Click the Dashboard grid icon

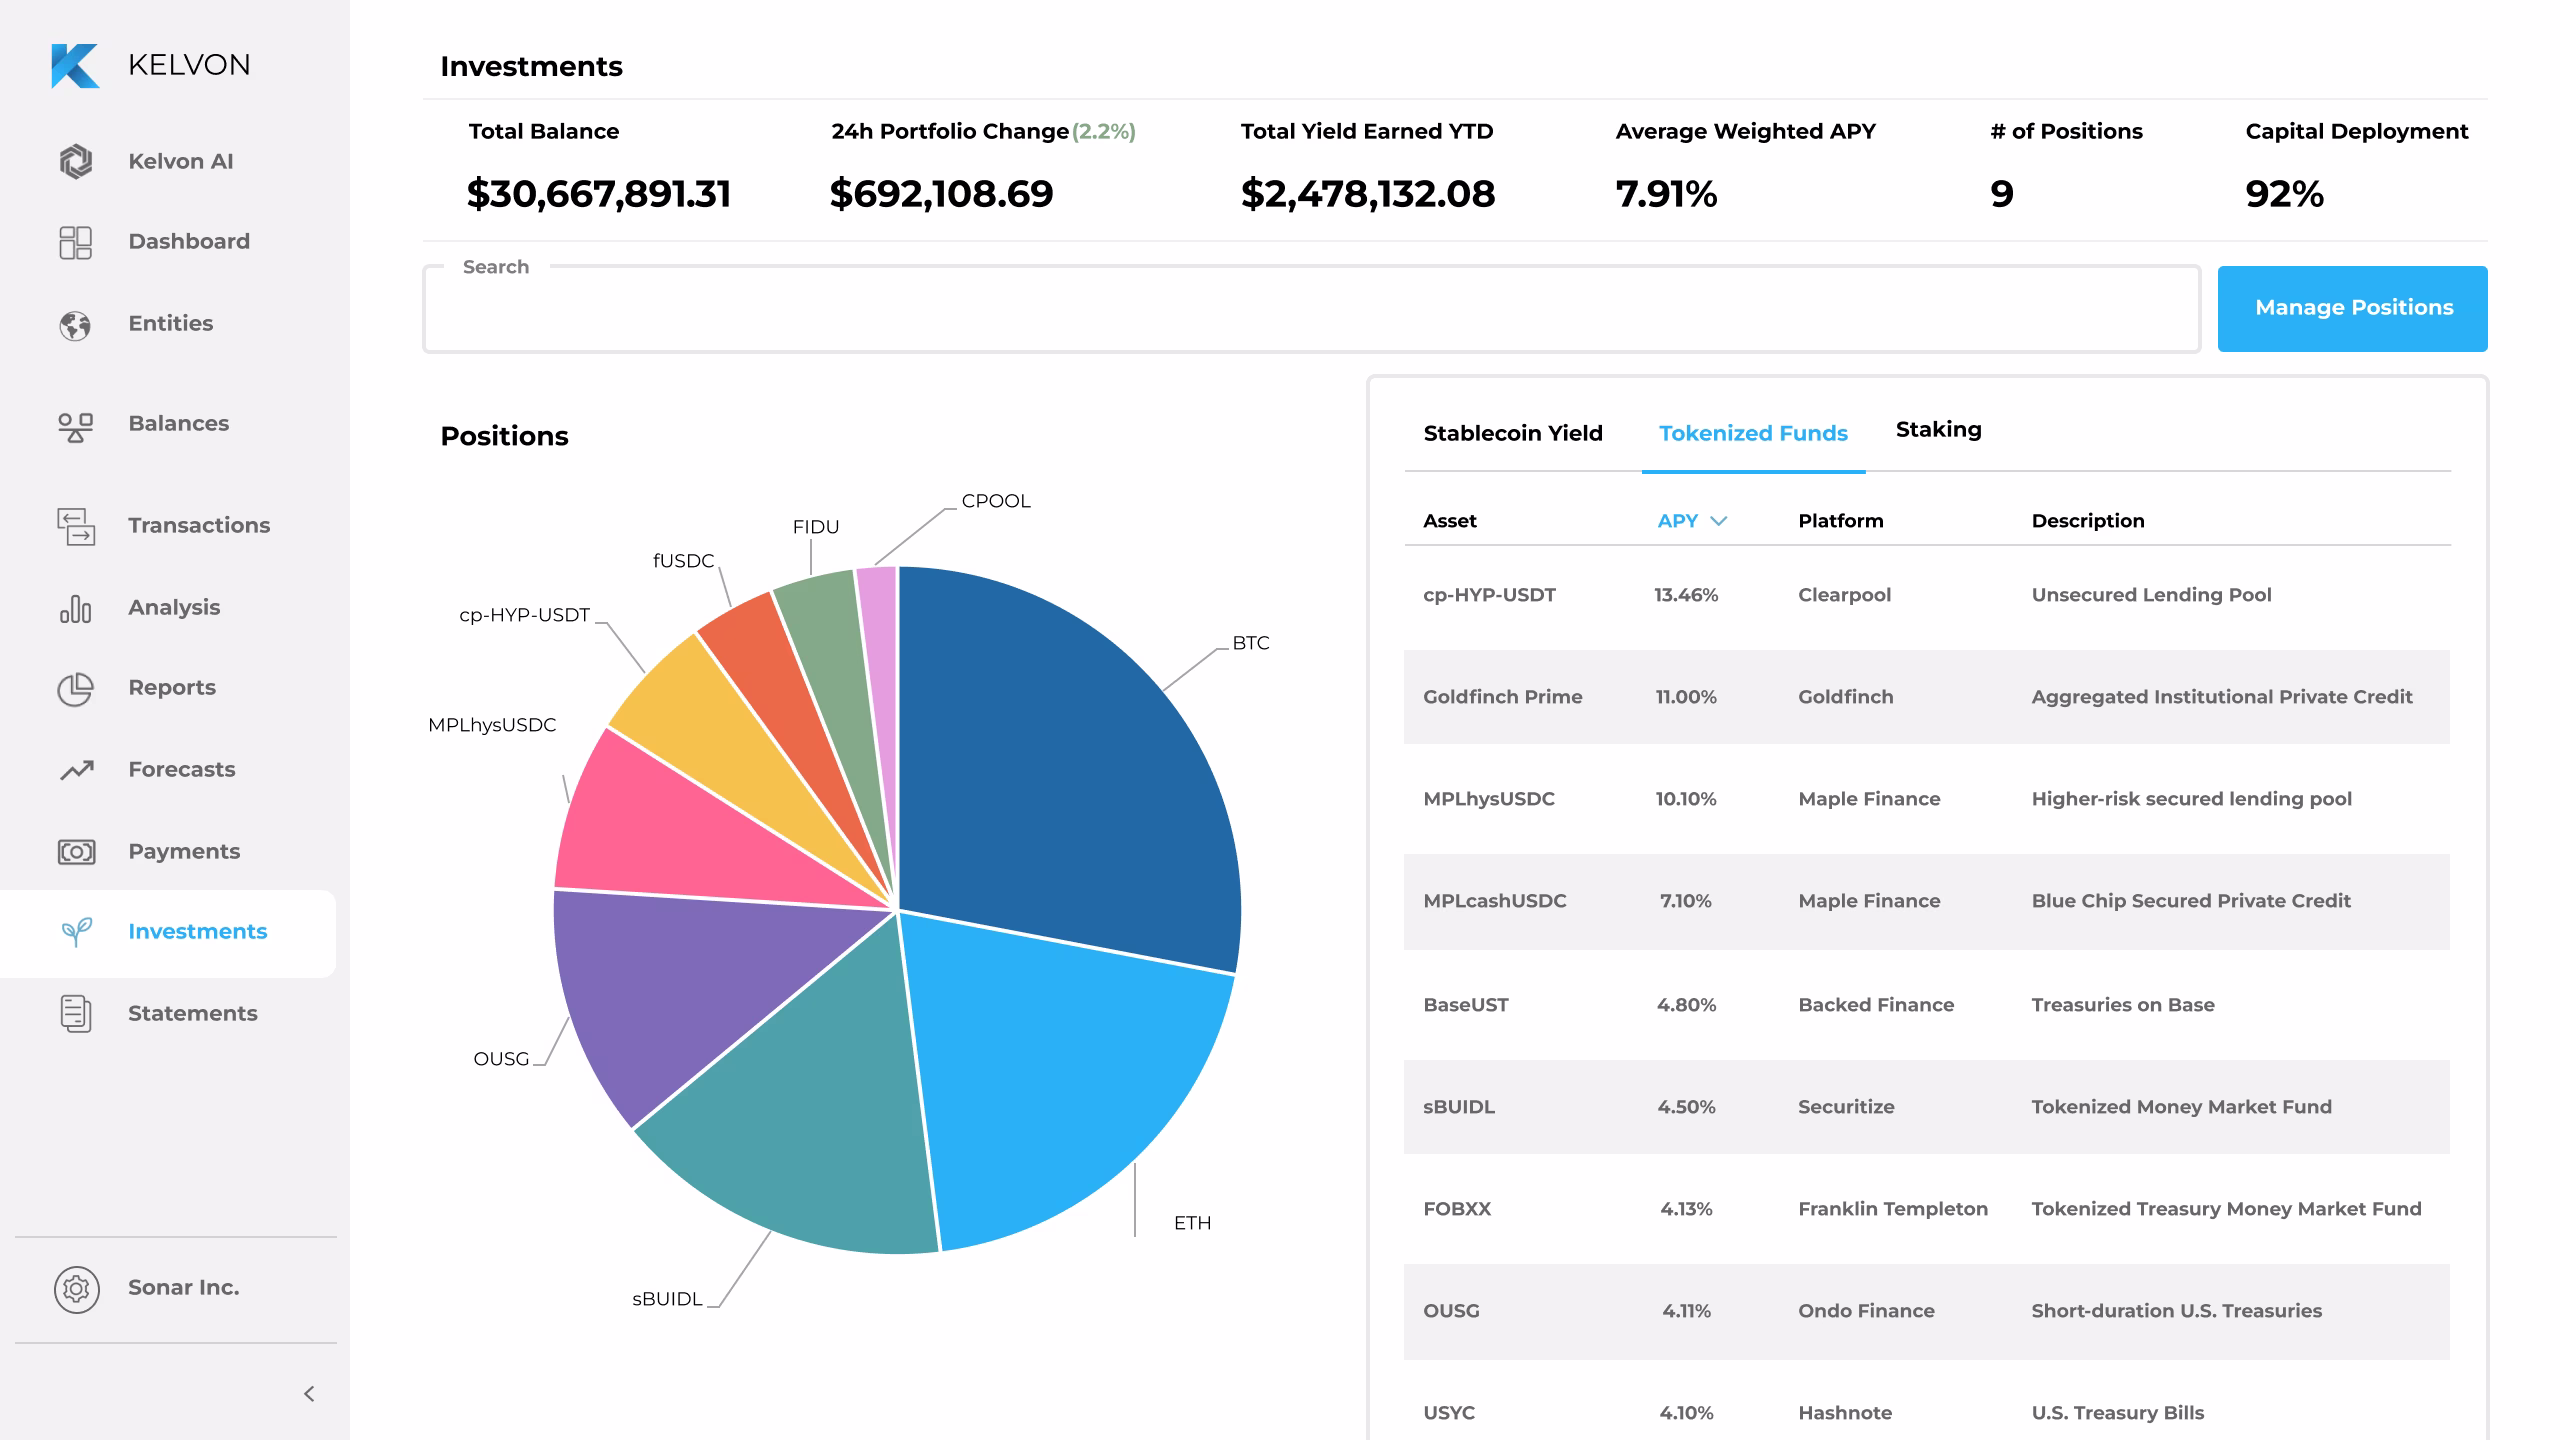coord(76,242)
